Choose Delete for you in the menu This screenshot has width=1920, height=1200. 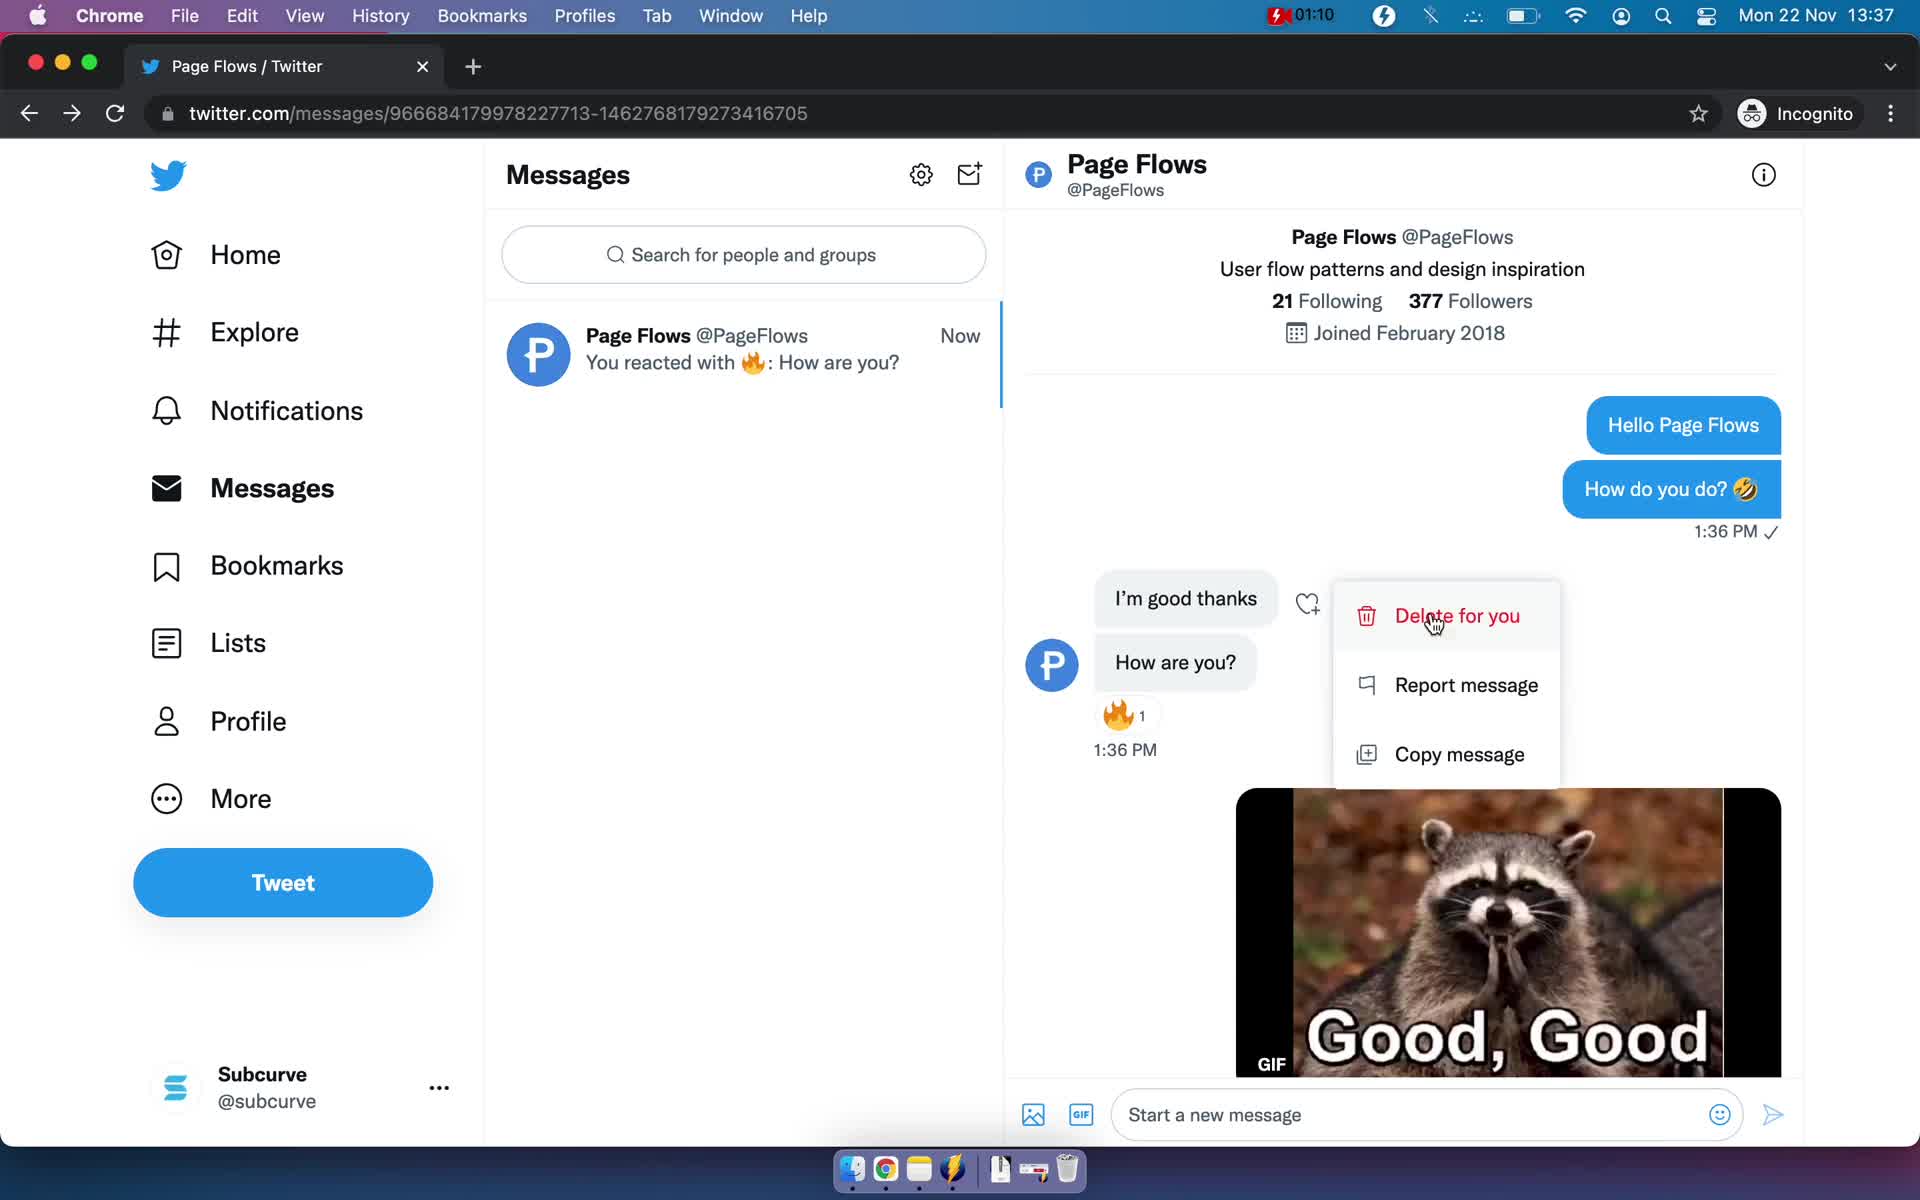pyautogui.click(x=1446, y=616)
